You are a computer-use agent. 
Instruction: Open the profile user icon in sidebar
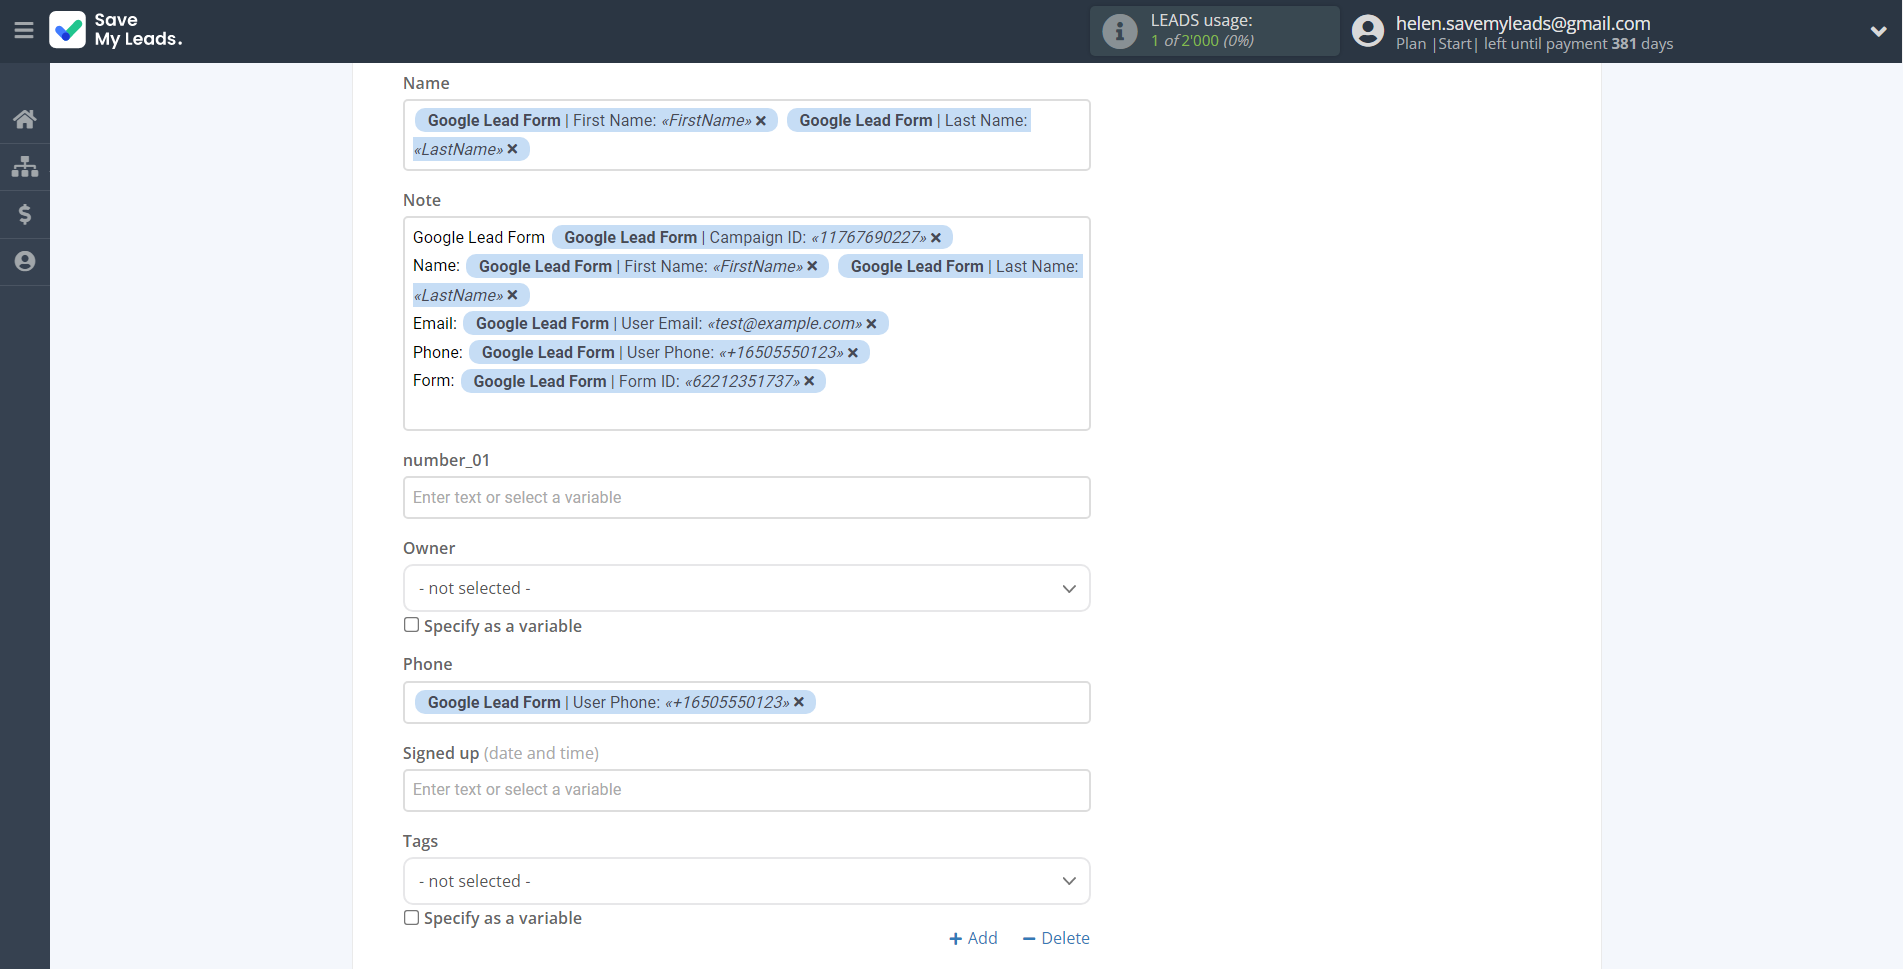tap(25, 261)
